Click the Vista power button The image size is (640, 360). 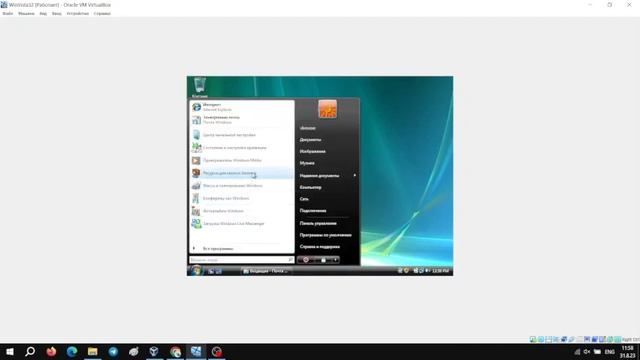coord(306,260)
